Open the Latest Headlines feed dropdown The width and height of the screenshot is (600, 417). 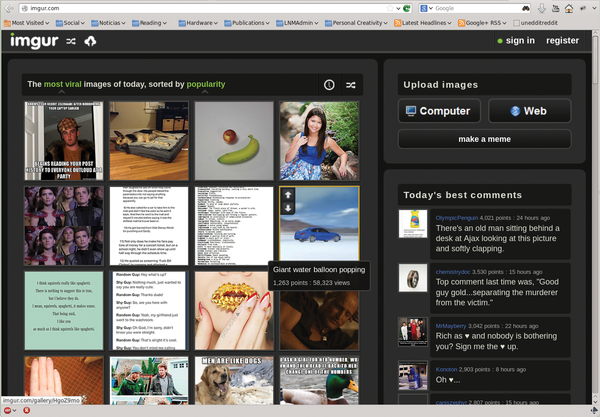pos(423,23)
